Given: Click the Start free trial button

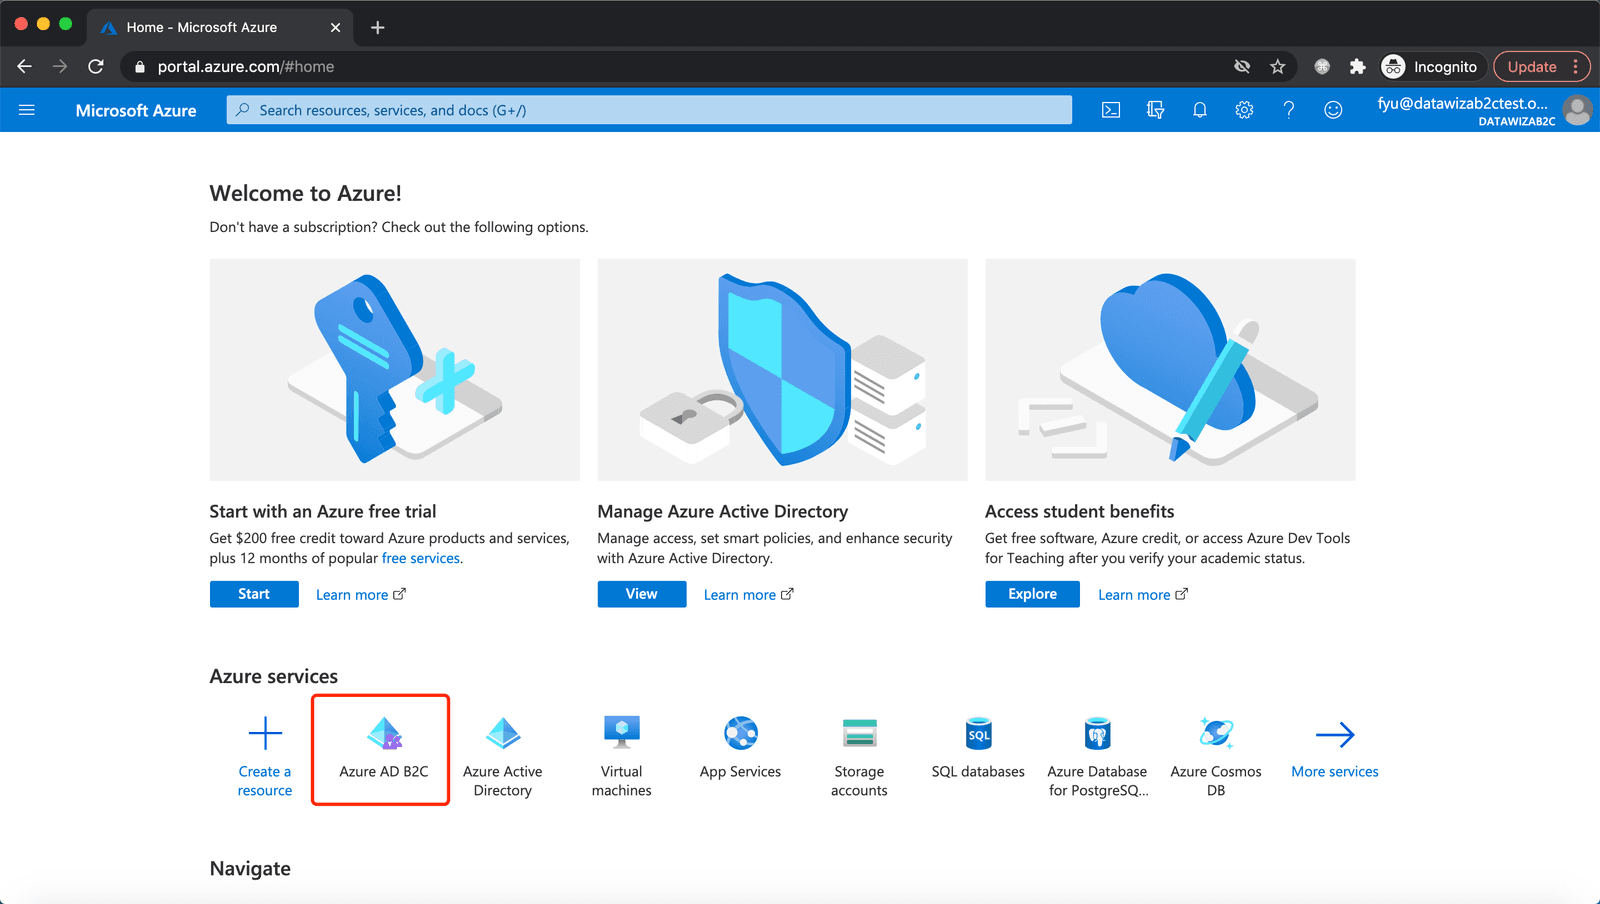Looking at the screenshot, I should [x=254, y=594].
